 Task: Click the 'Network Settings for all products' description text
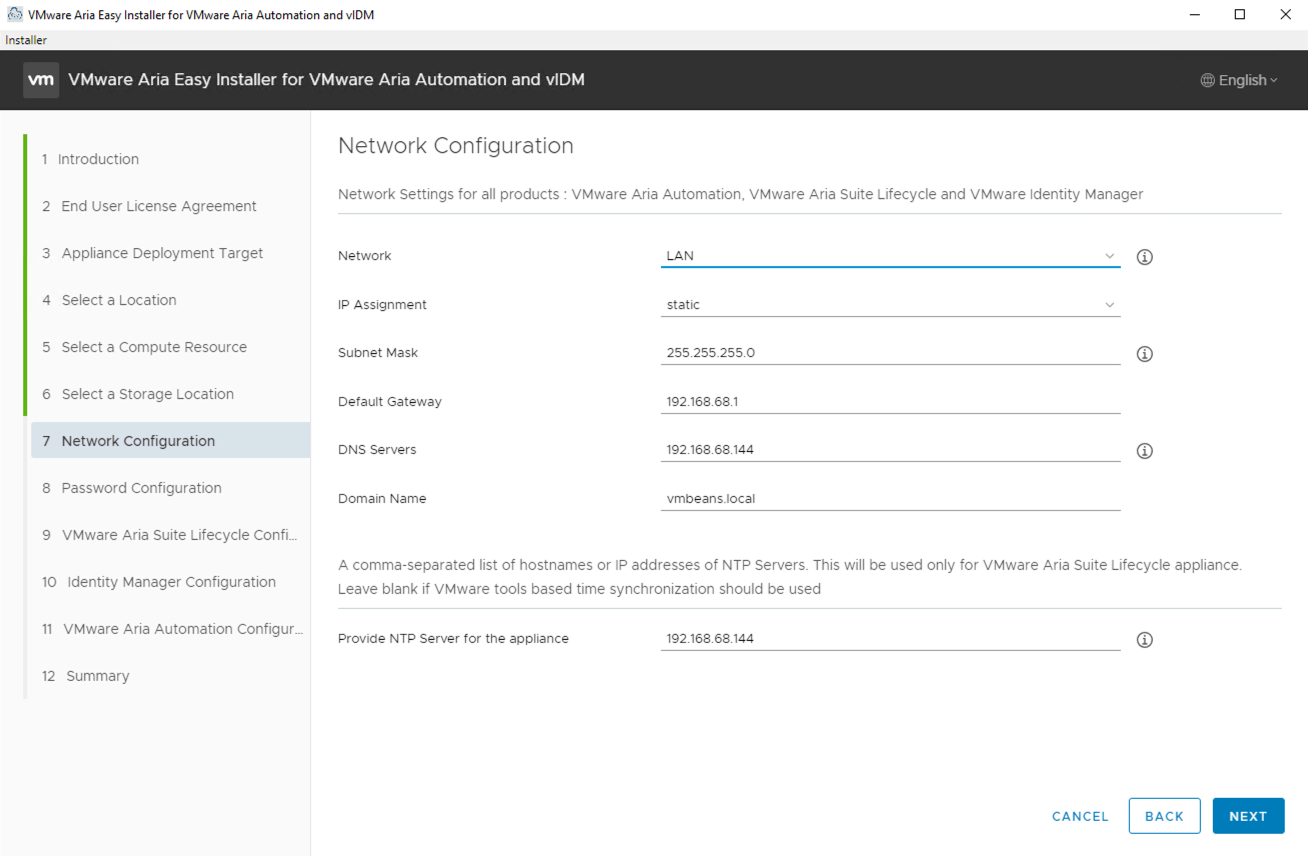[740, 194]
